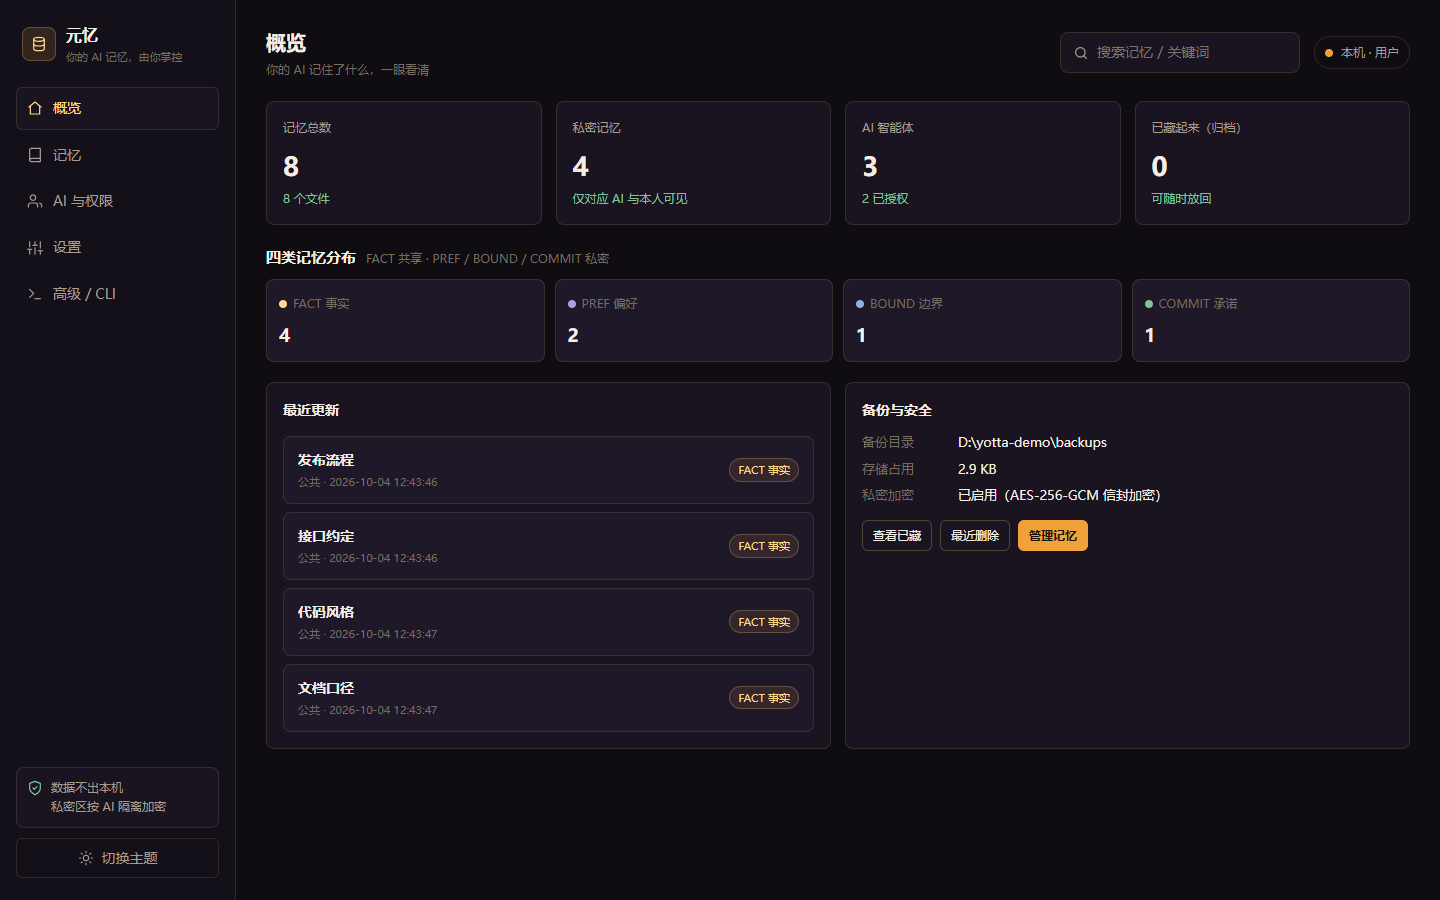This screenshot has width=1440, height=900.
Task: Open the 接口约定 memory entry
Action: pyautogui.click(x=548, y=546)
